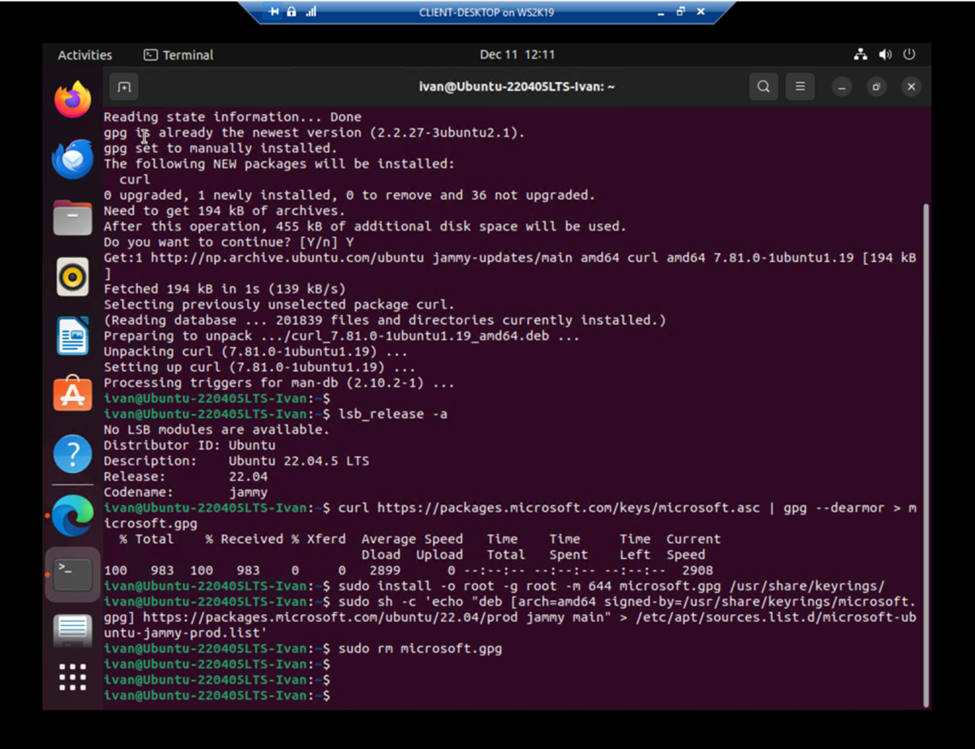975x749 pixels.
Task: Launch Microsoft Edge from the dock
Action: coord(73,515)
